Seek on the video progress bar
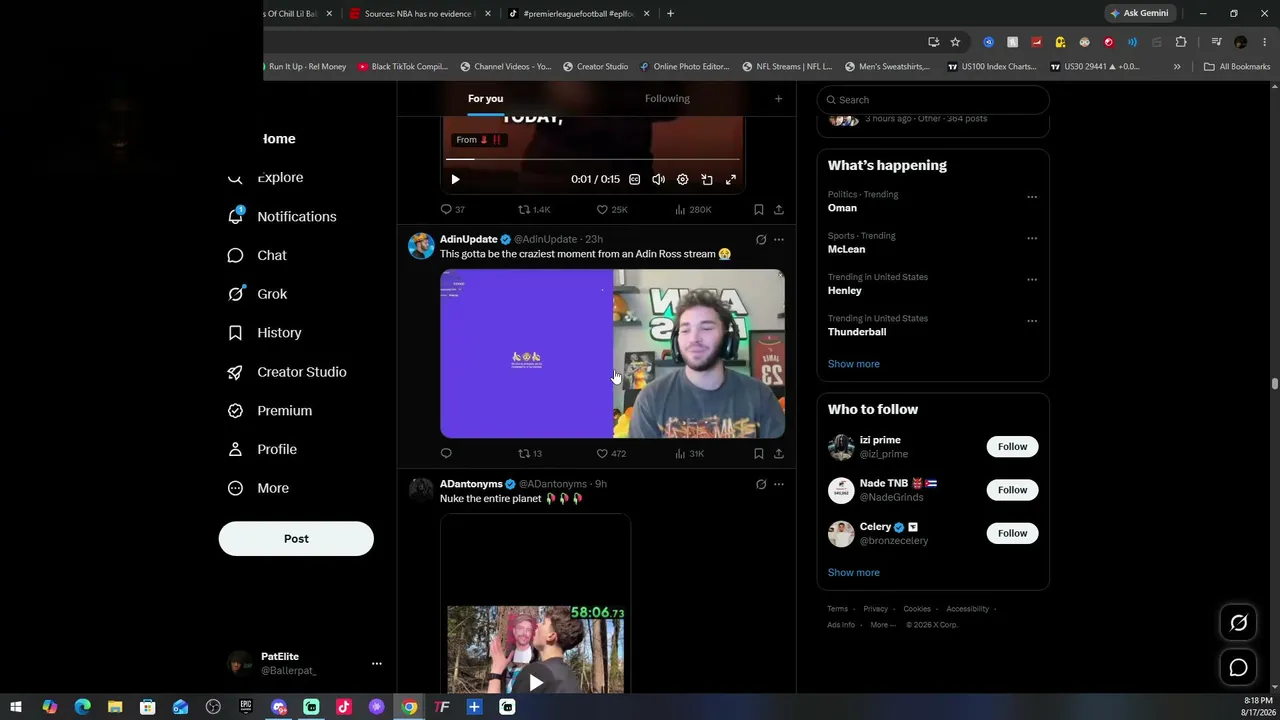This screenshot has width=1280, height=720. click(x=593, y=159)
